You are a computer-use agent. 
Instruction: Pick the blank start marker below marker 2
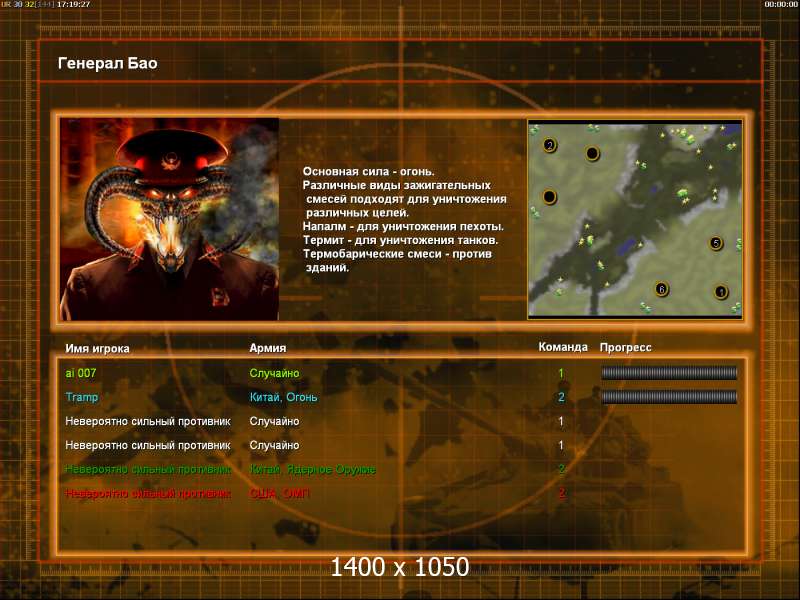(549, 196)
